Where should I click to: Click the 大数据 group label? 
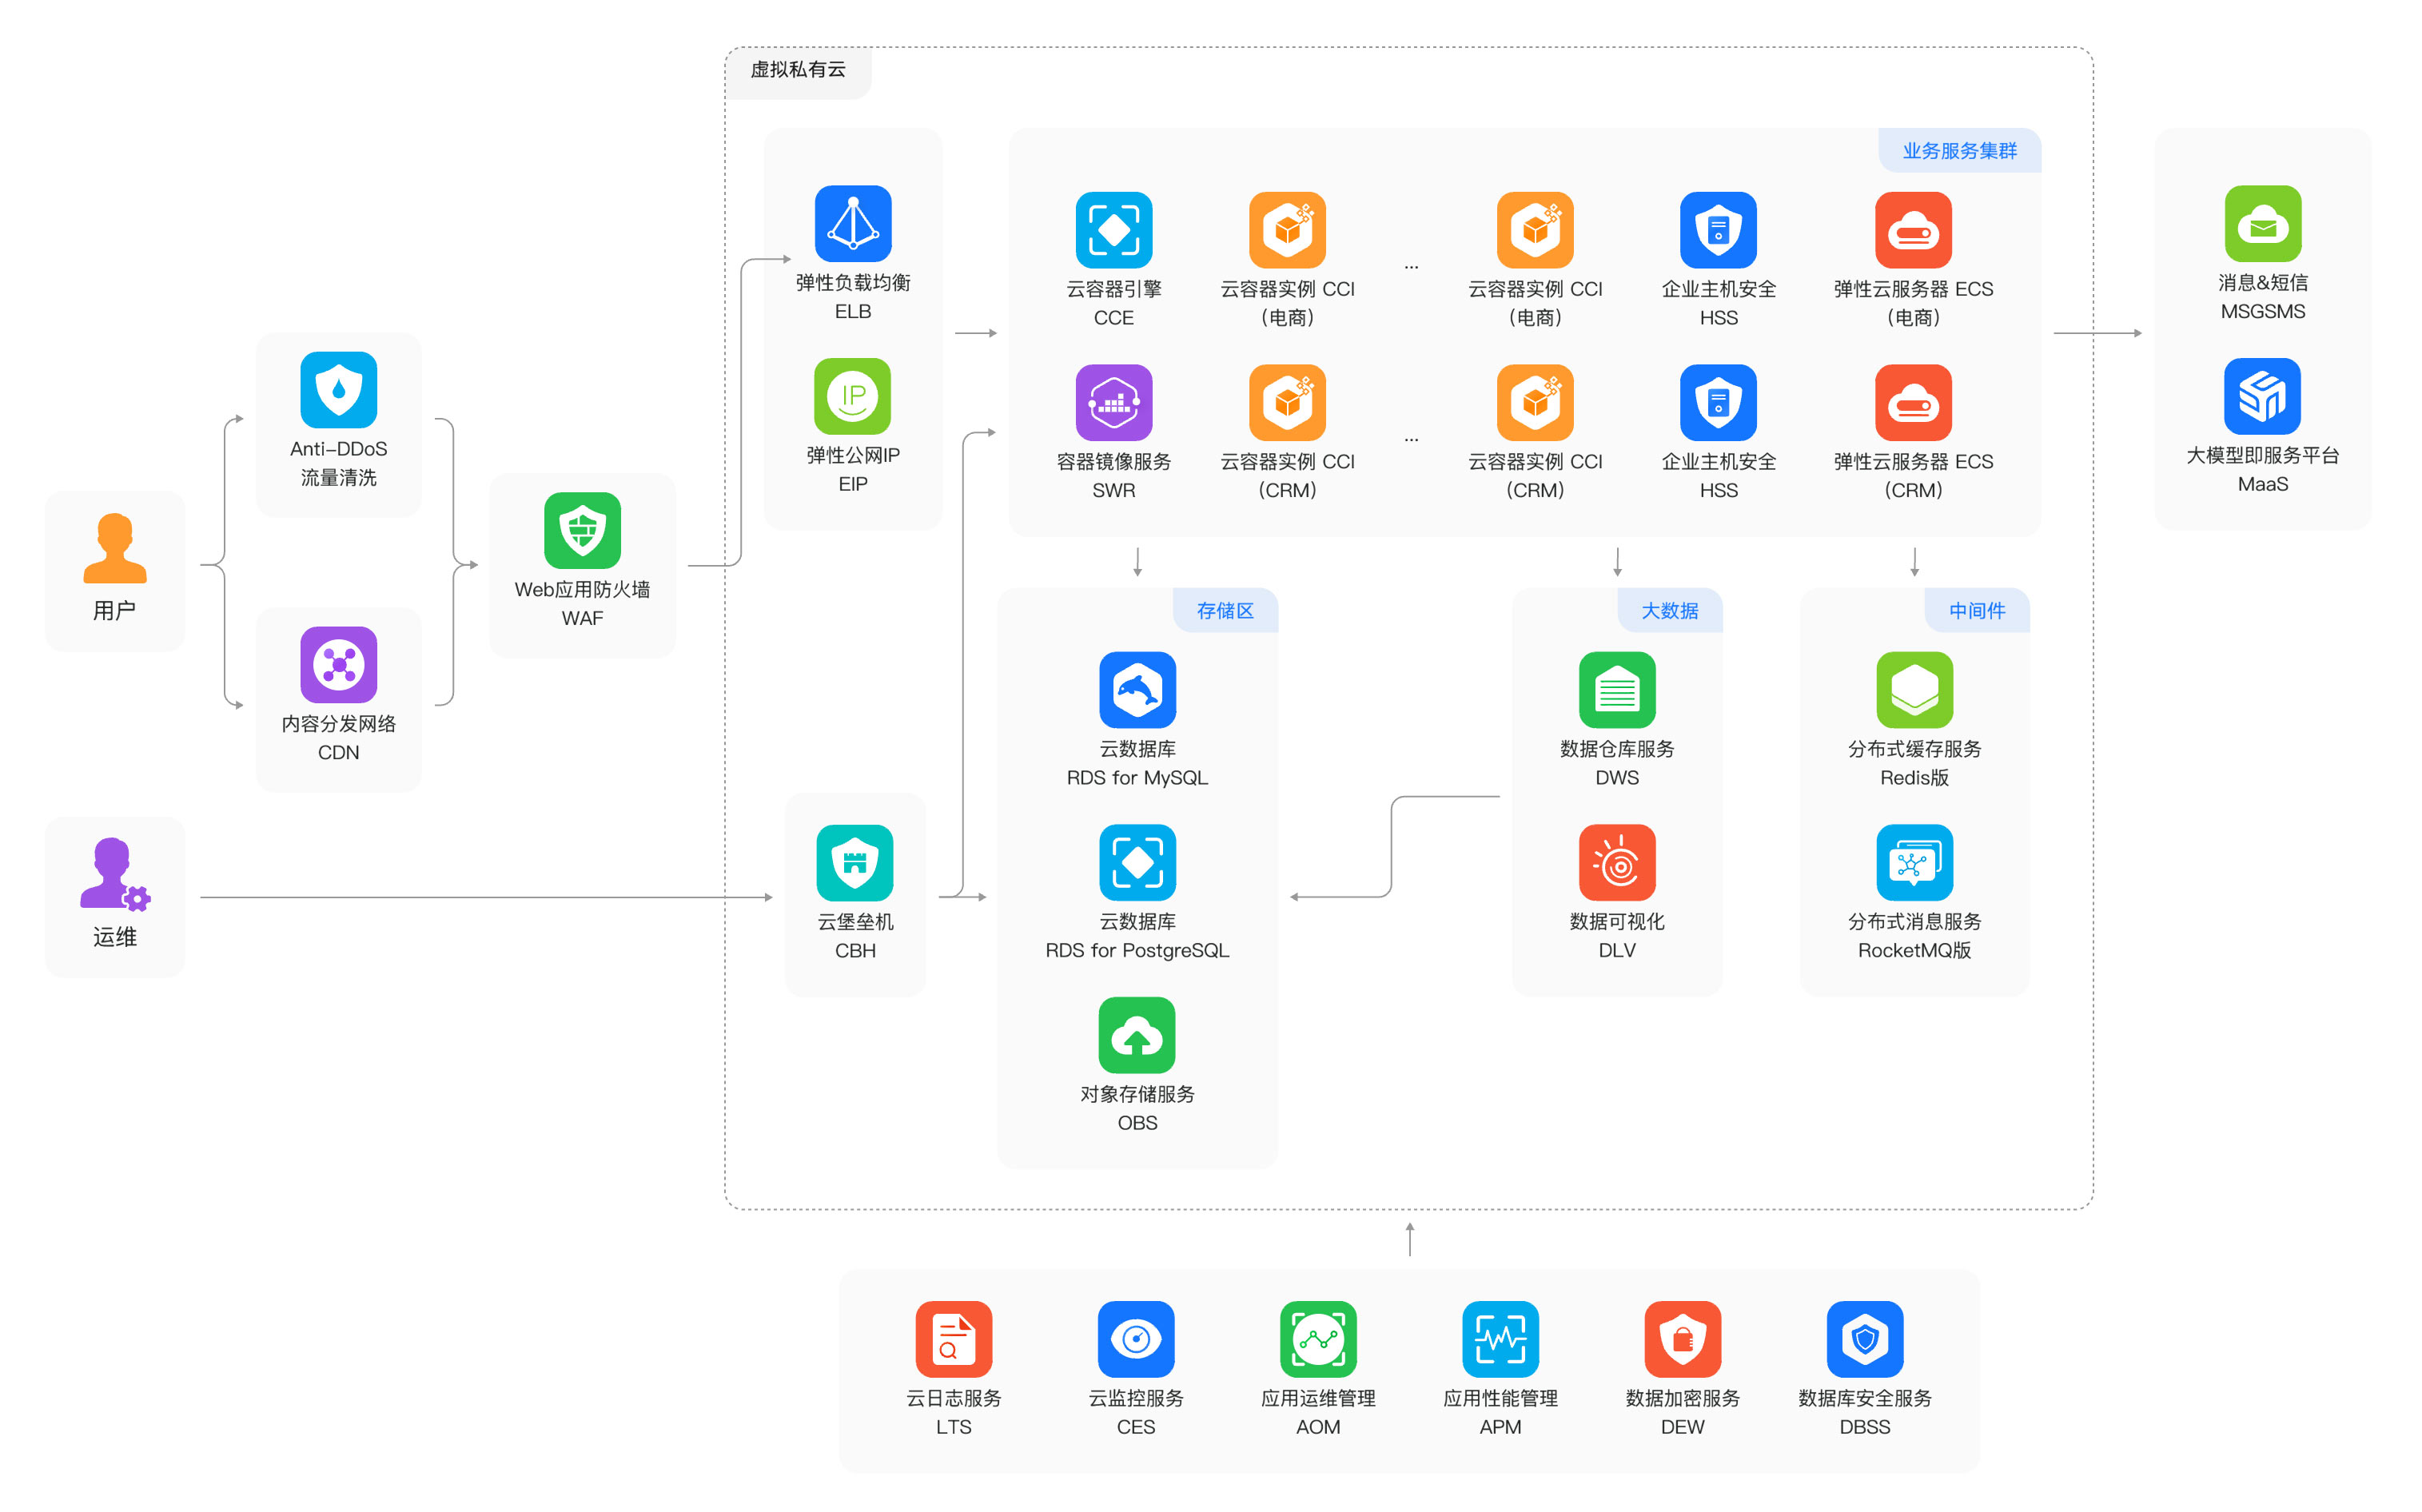click(x=1670, y=610)
